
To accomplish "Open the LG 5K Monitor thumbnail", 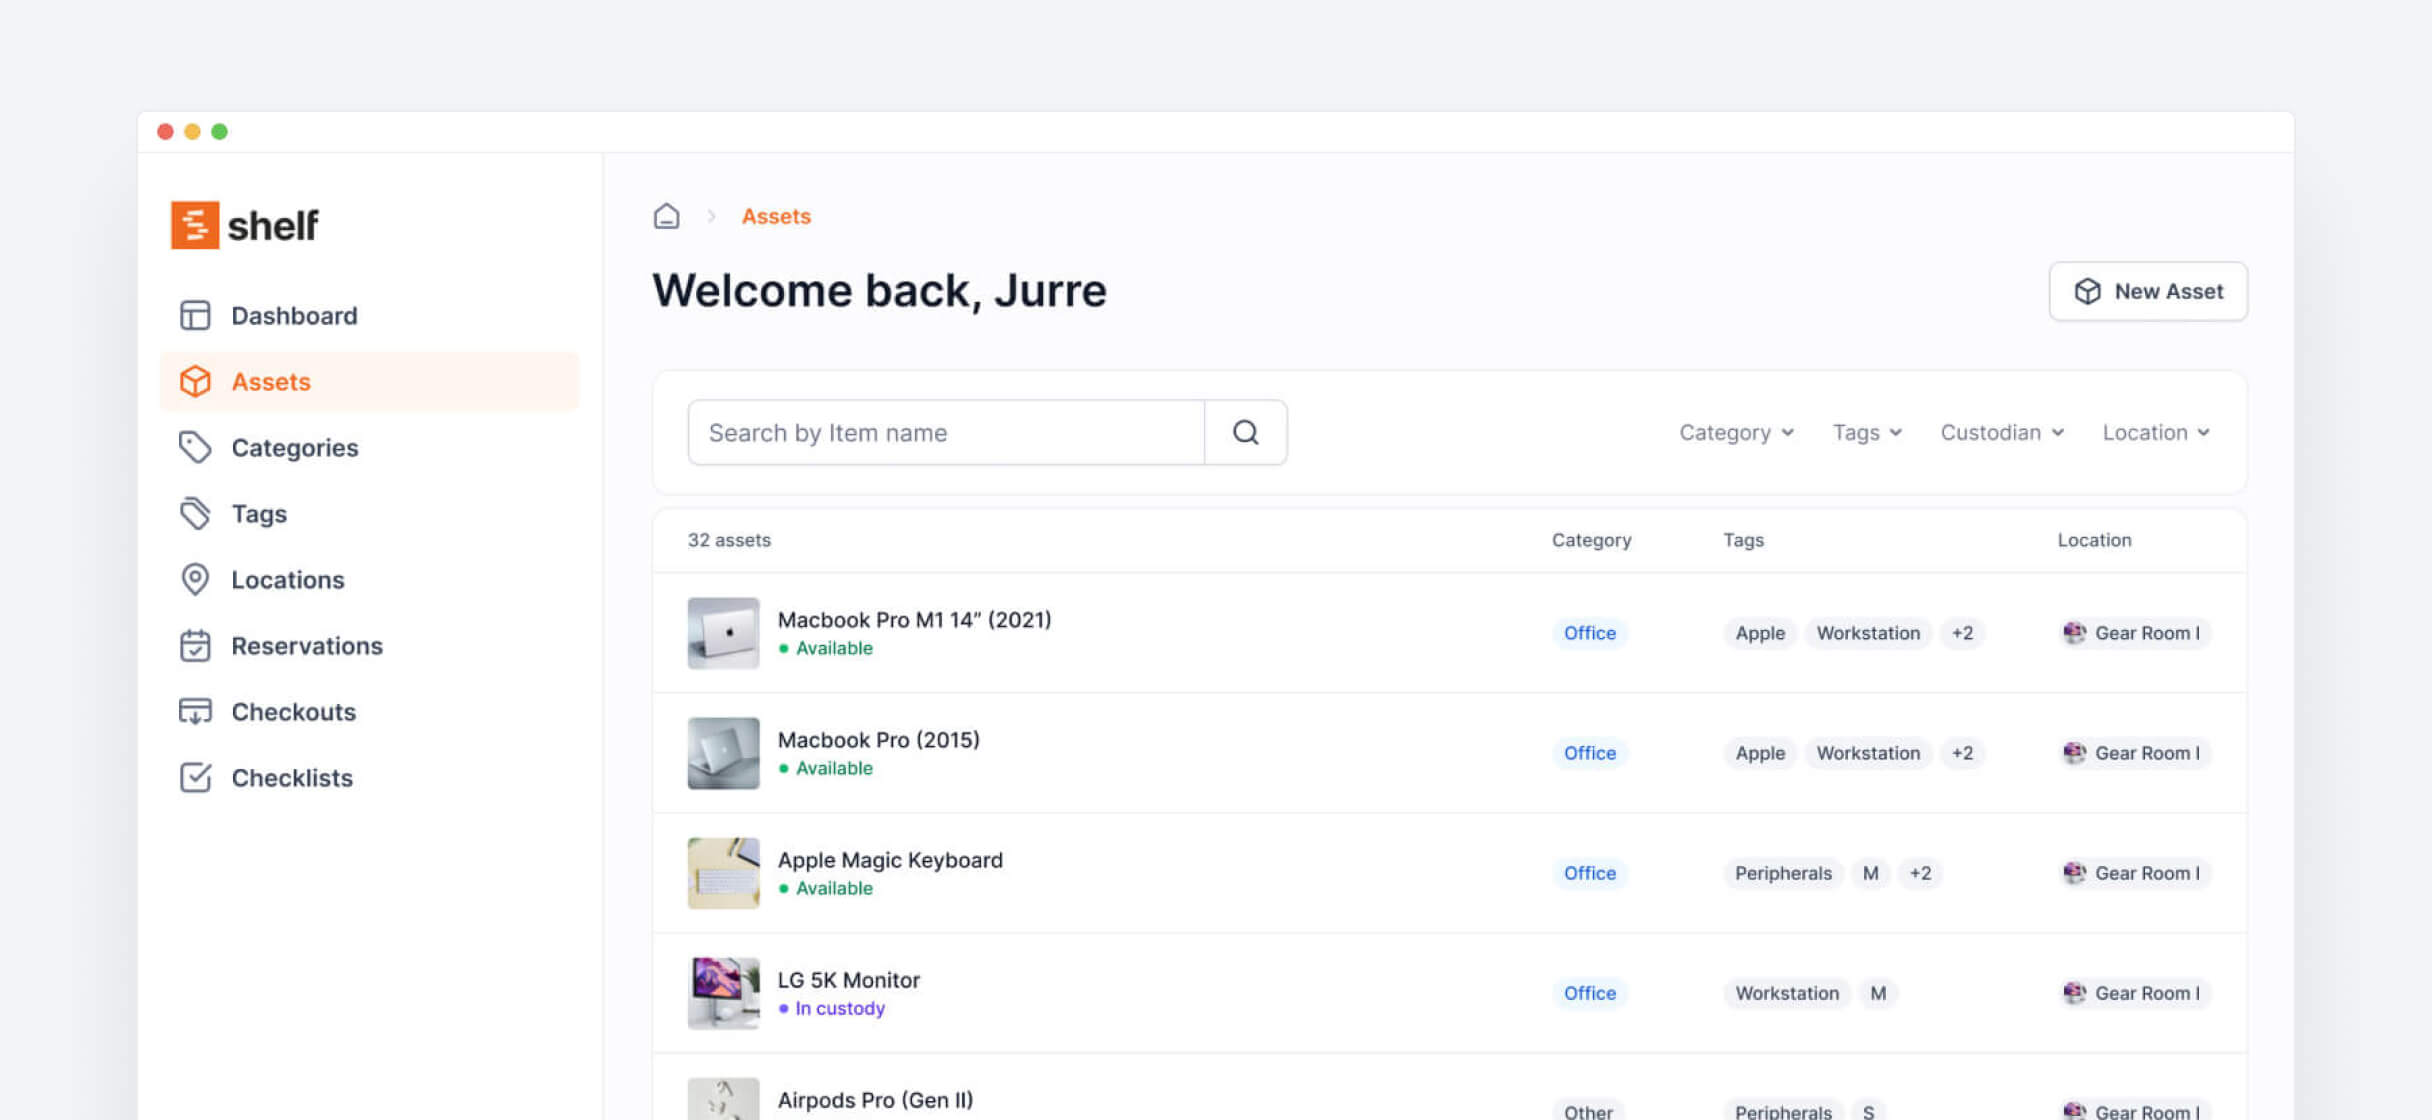I will click(x=723, y=993).
